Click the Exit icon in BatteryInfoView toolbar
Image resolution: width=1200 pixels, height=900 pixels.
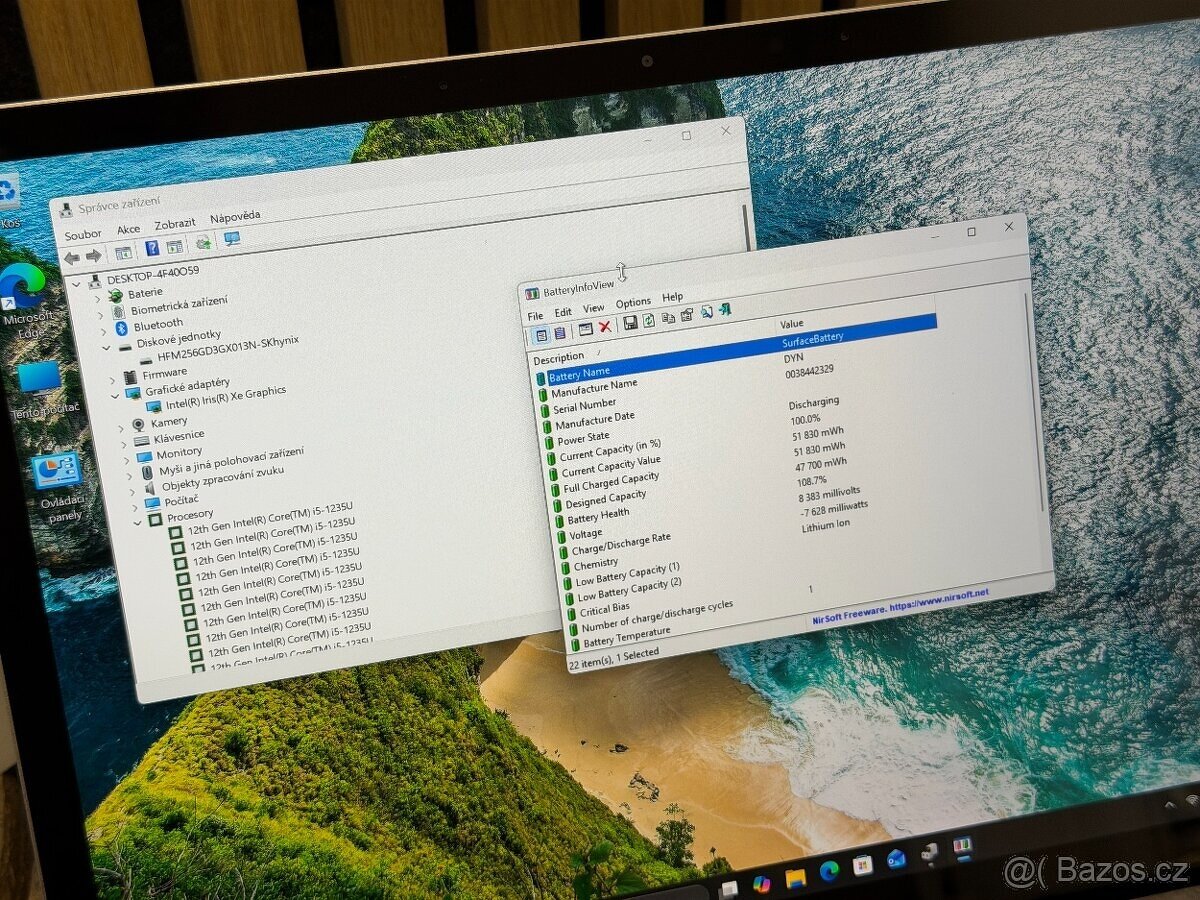[724, 309]
